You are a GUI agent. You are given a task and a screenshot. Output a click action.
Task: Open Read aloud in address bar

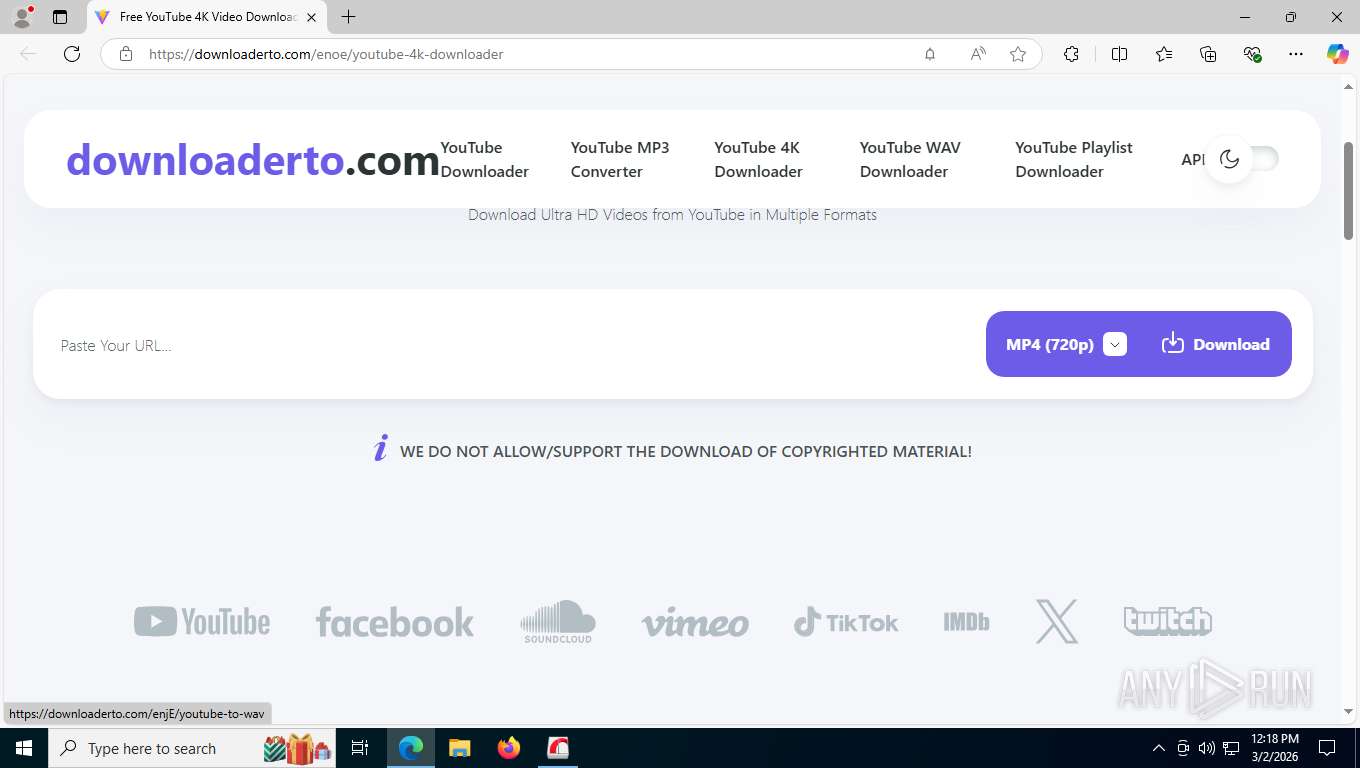(x=978, y=54)
